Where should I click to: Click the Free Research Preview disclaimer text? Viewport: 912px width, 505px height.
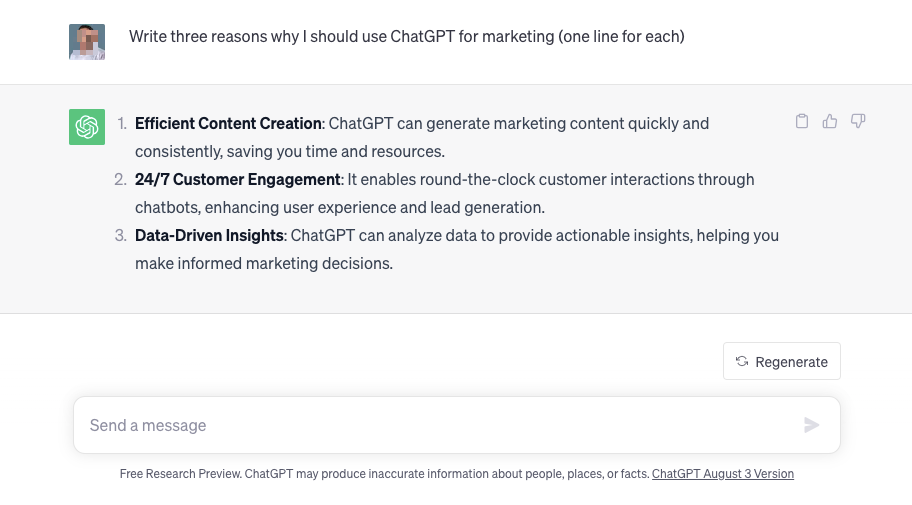point(384,474)
